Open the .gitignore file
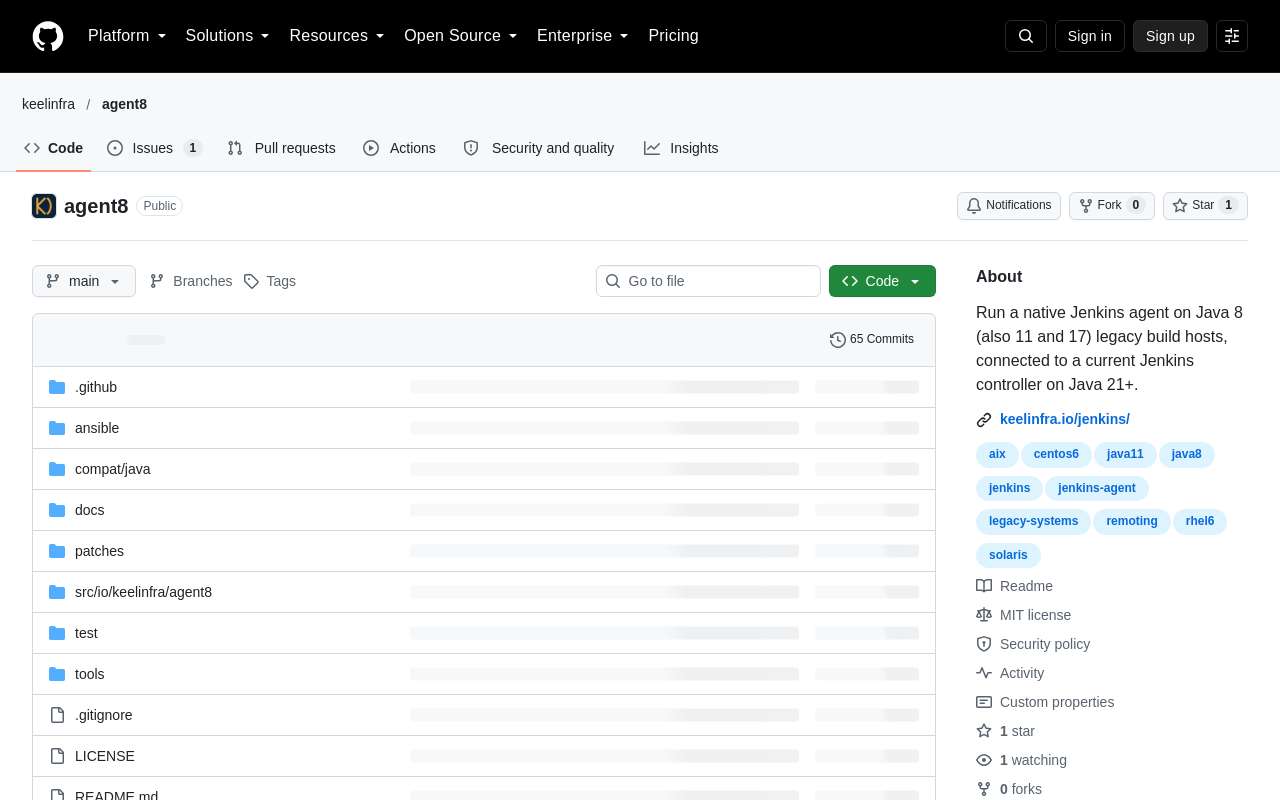The width and height of the screenshot is (1280, 800). point(104,715)
